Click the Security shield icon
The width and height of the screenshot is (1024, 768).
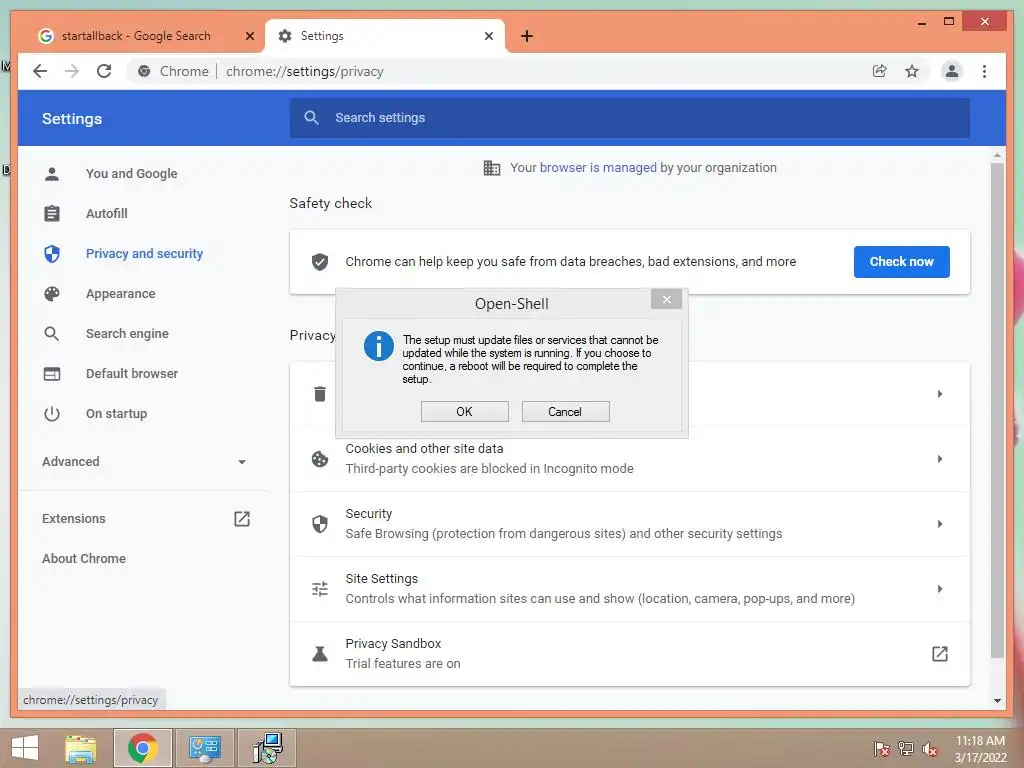[x=320, y=524]
